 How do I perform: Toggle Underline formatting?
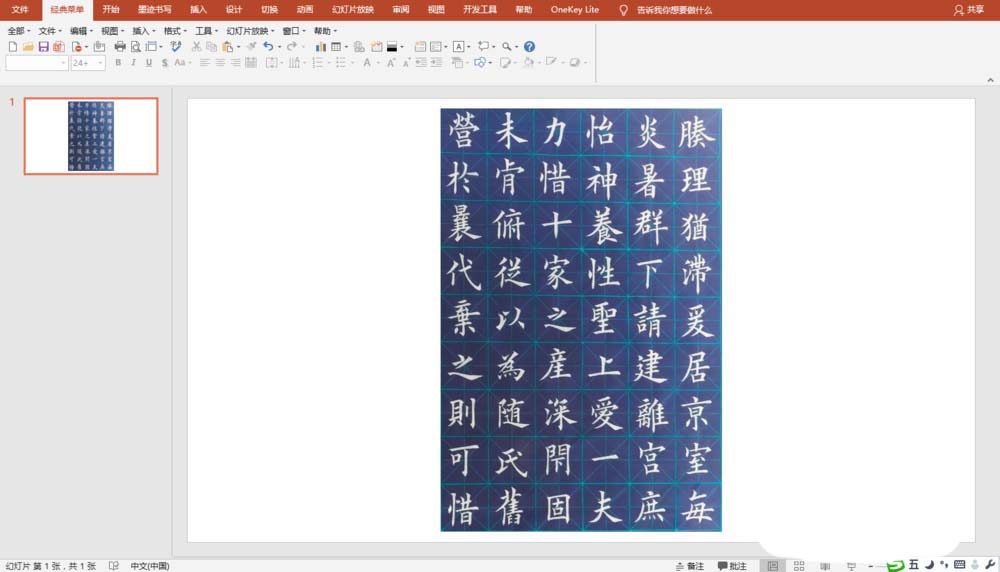click(149, 62)
